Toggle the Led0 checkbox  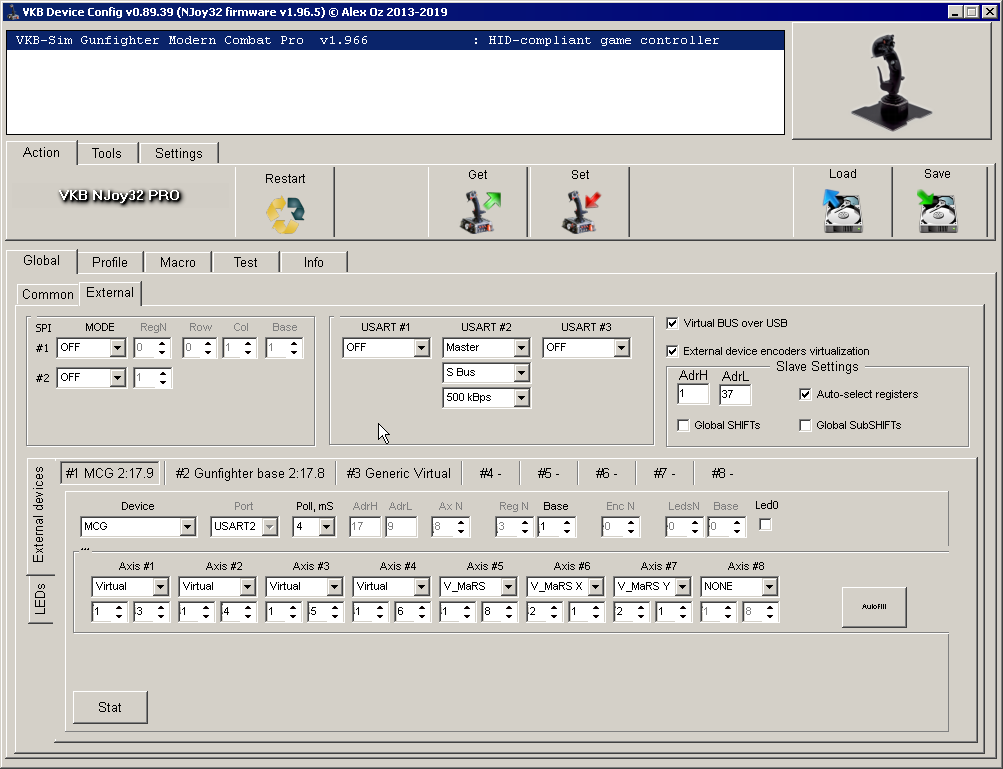point(765,525)
